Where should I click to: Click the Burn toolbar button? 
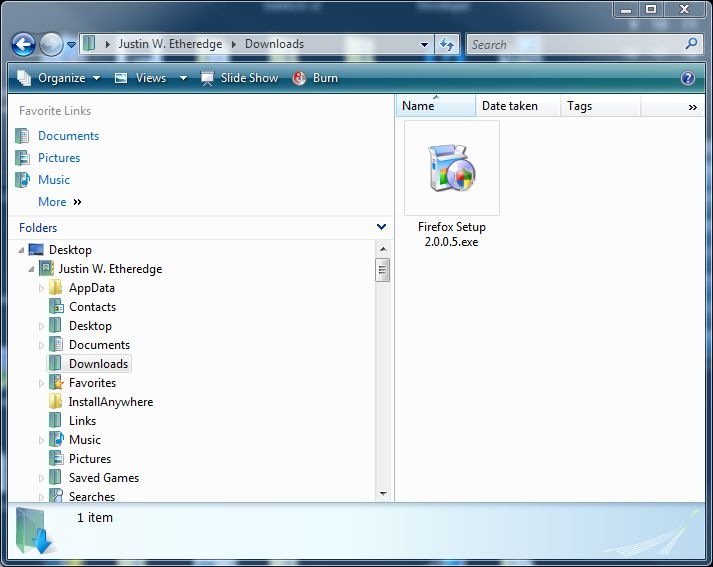point(316,78)
